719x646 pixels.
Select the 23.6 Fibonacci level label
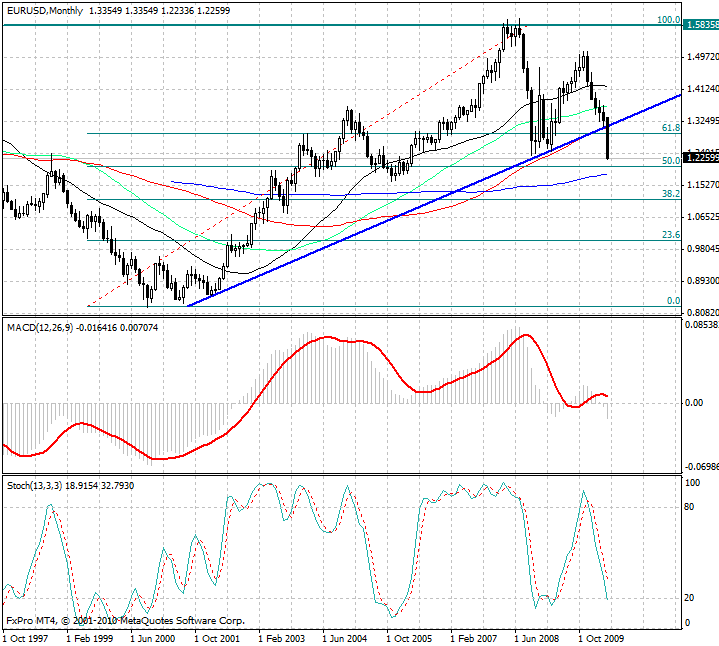[x=671, y=235]
